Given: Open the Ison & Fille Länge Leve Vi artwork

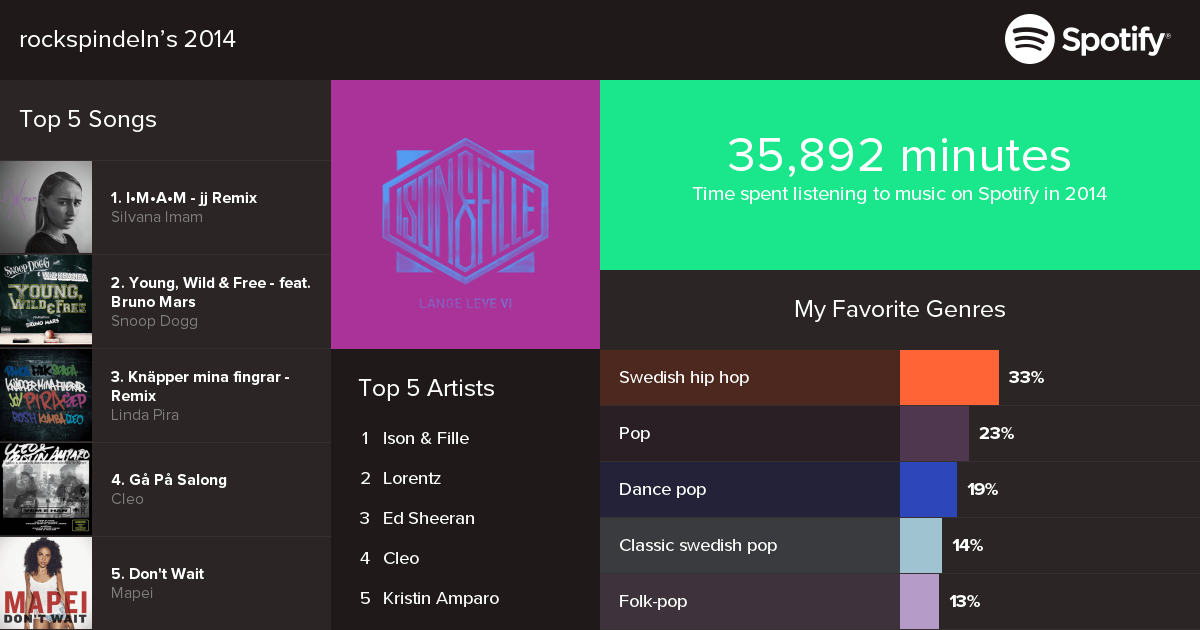Looking at the screenshot, I should [x=465, y=214].
